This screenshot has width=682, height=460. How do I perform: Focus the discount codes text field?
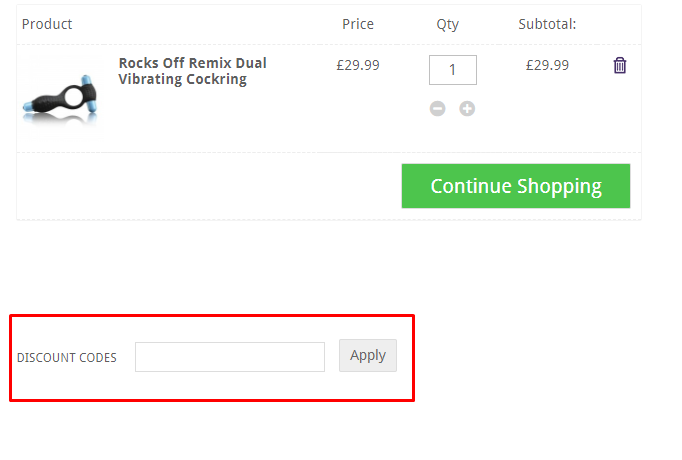click(x=230, y=357)
